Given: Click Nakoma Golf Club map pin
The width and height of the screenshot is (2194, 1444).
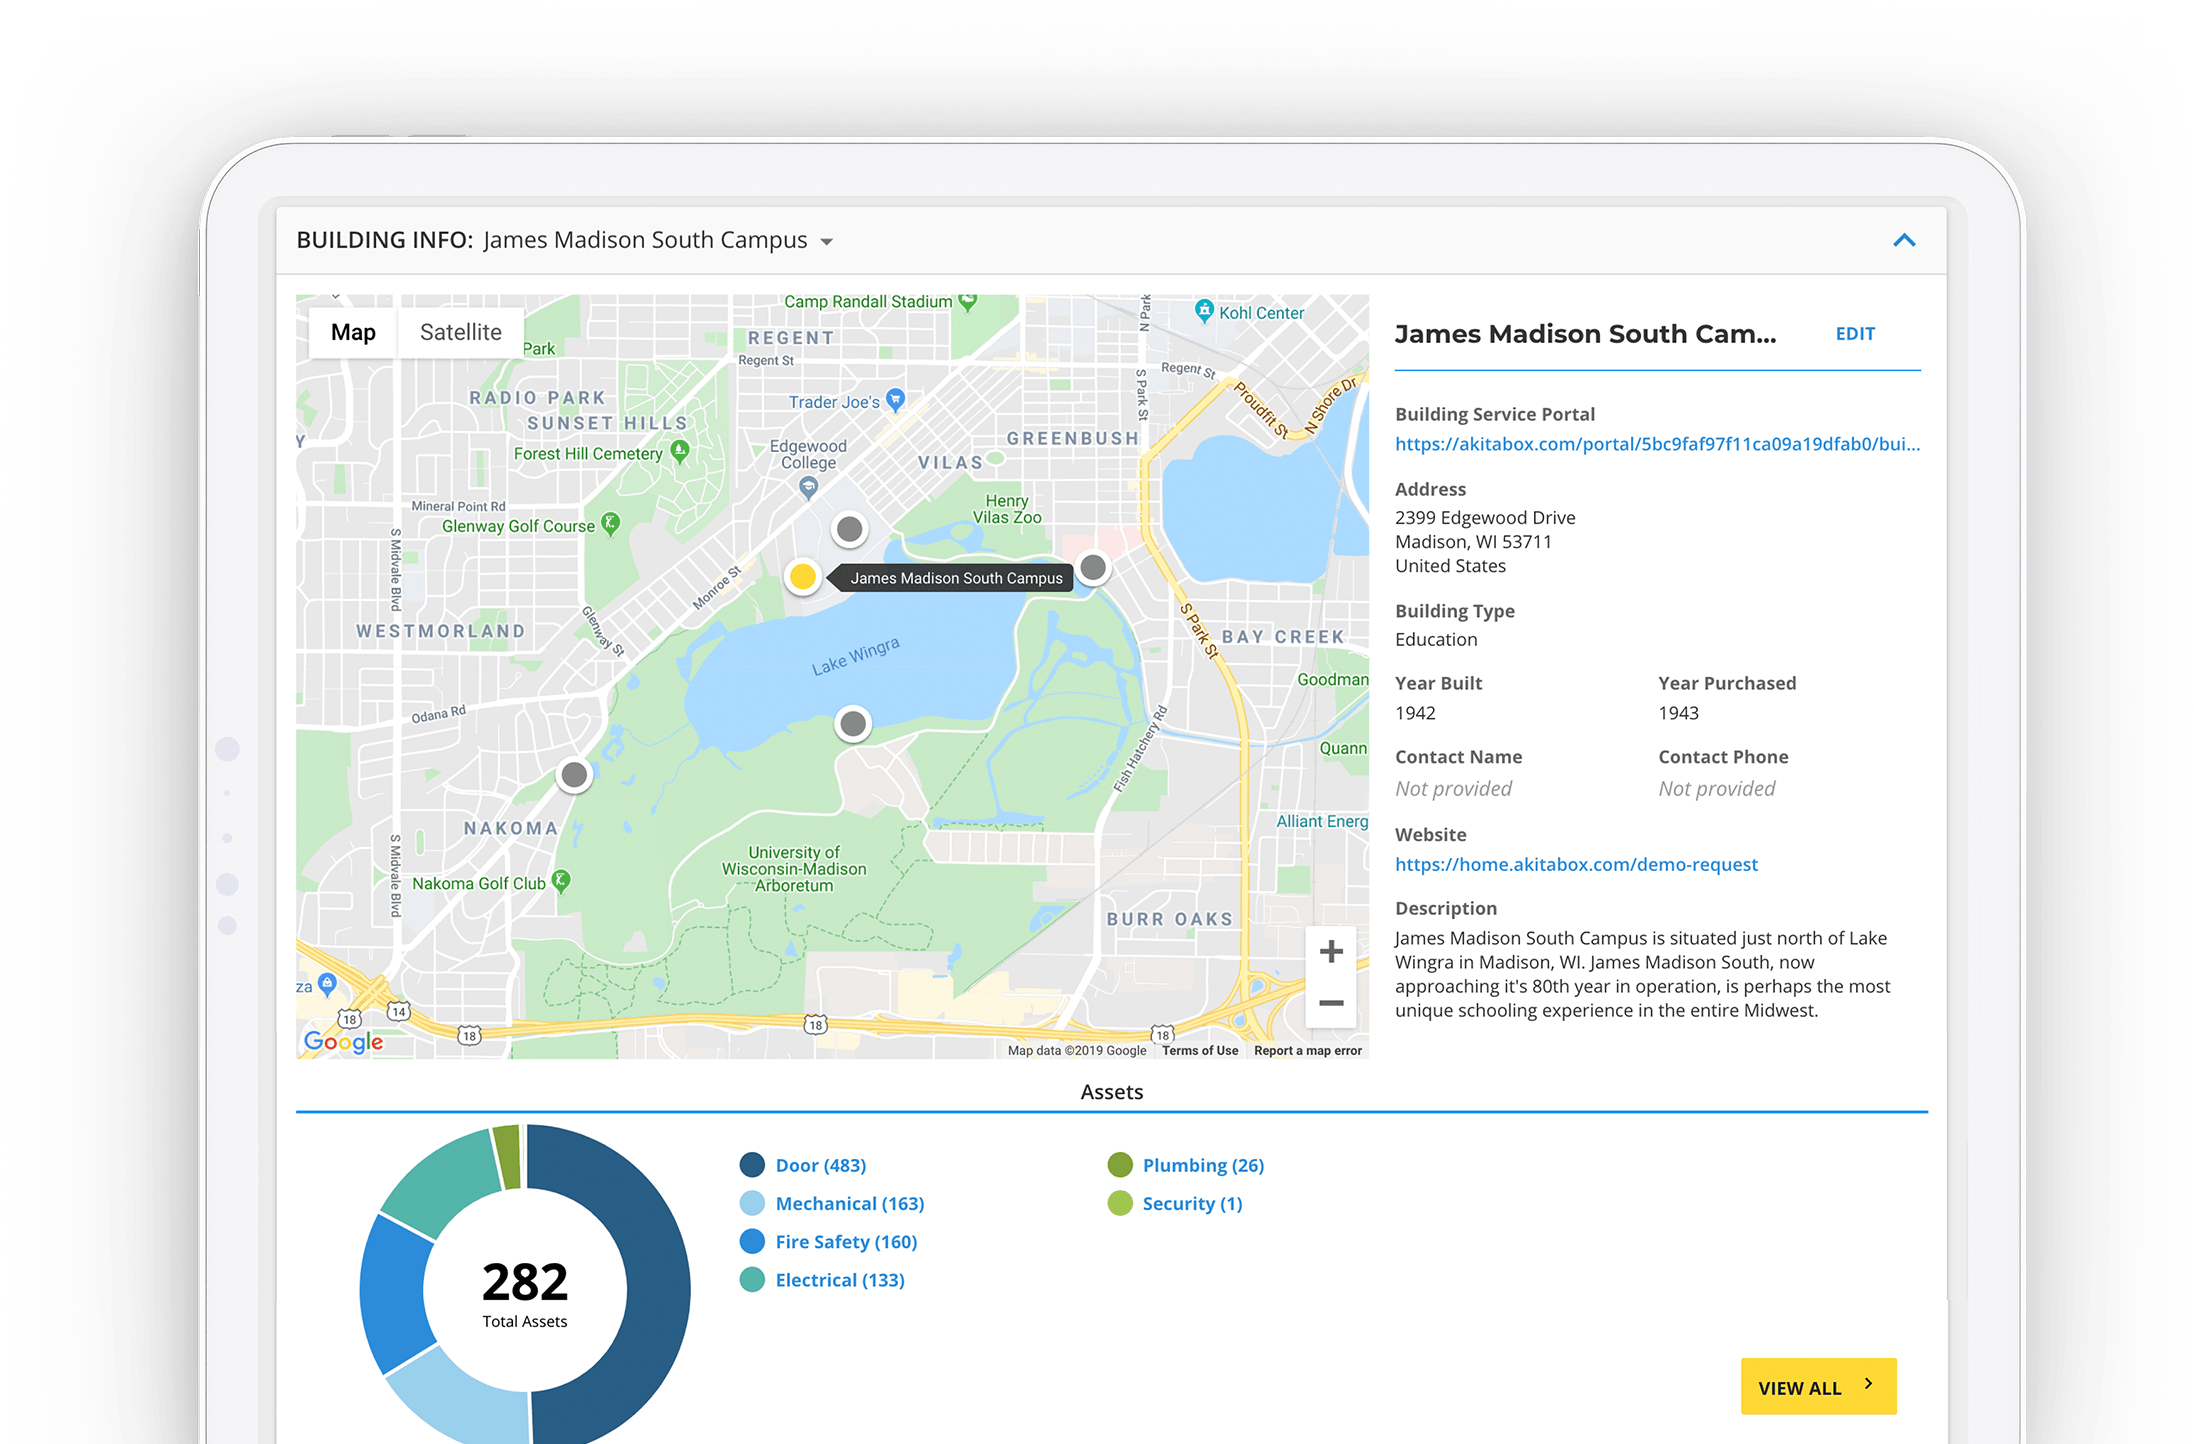Looking at the screenshot, I should click(561, 881).
